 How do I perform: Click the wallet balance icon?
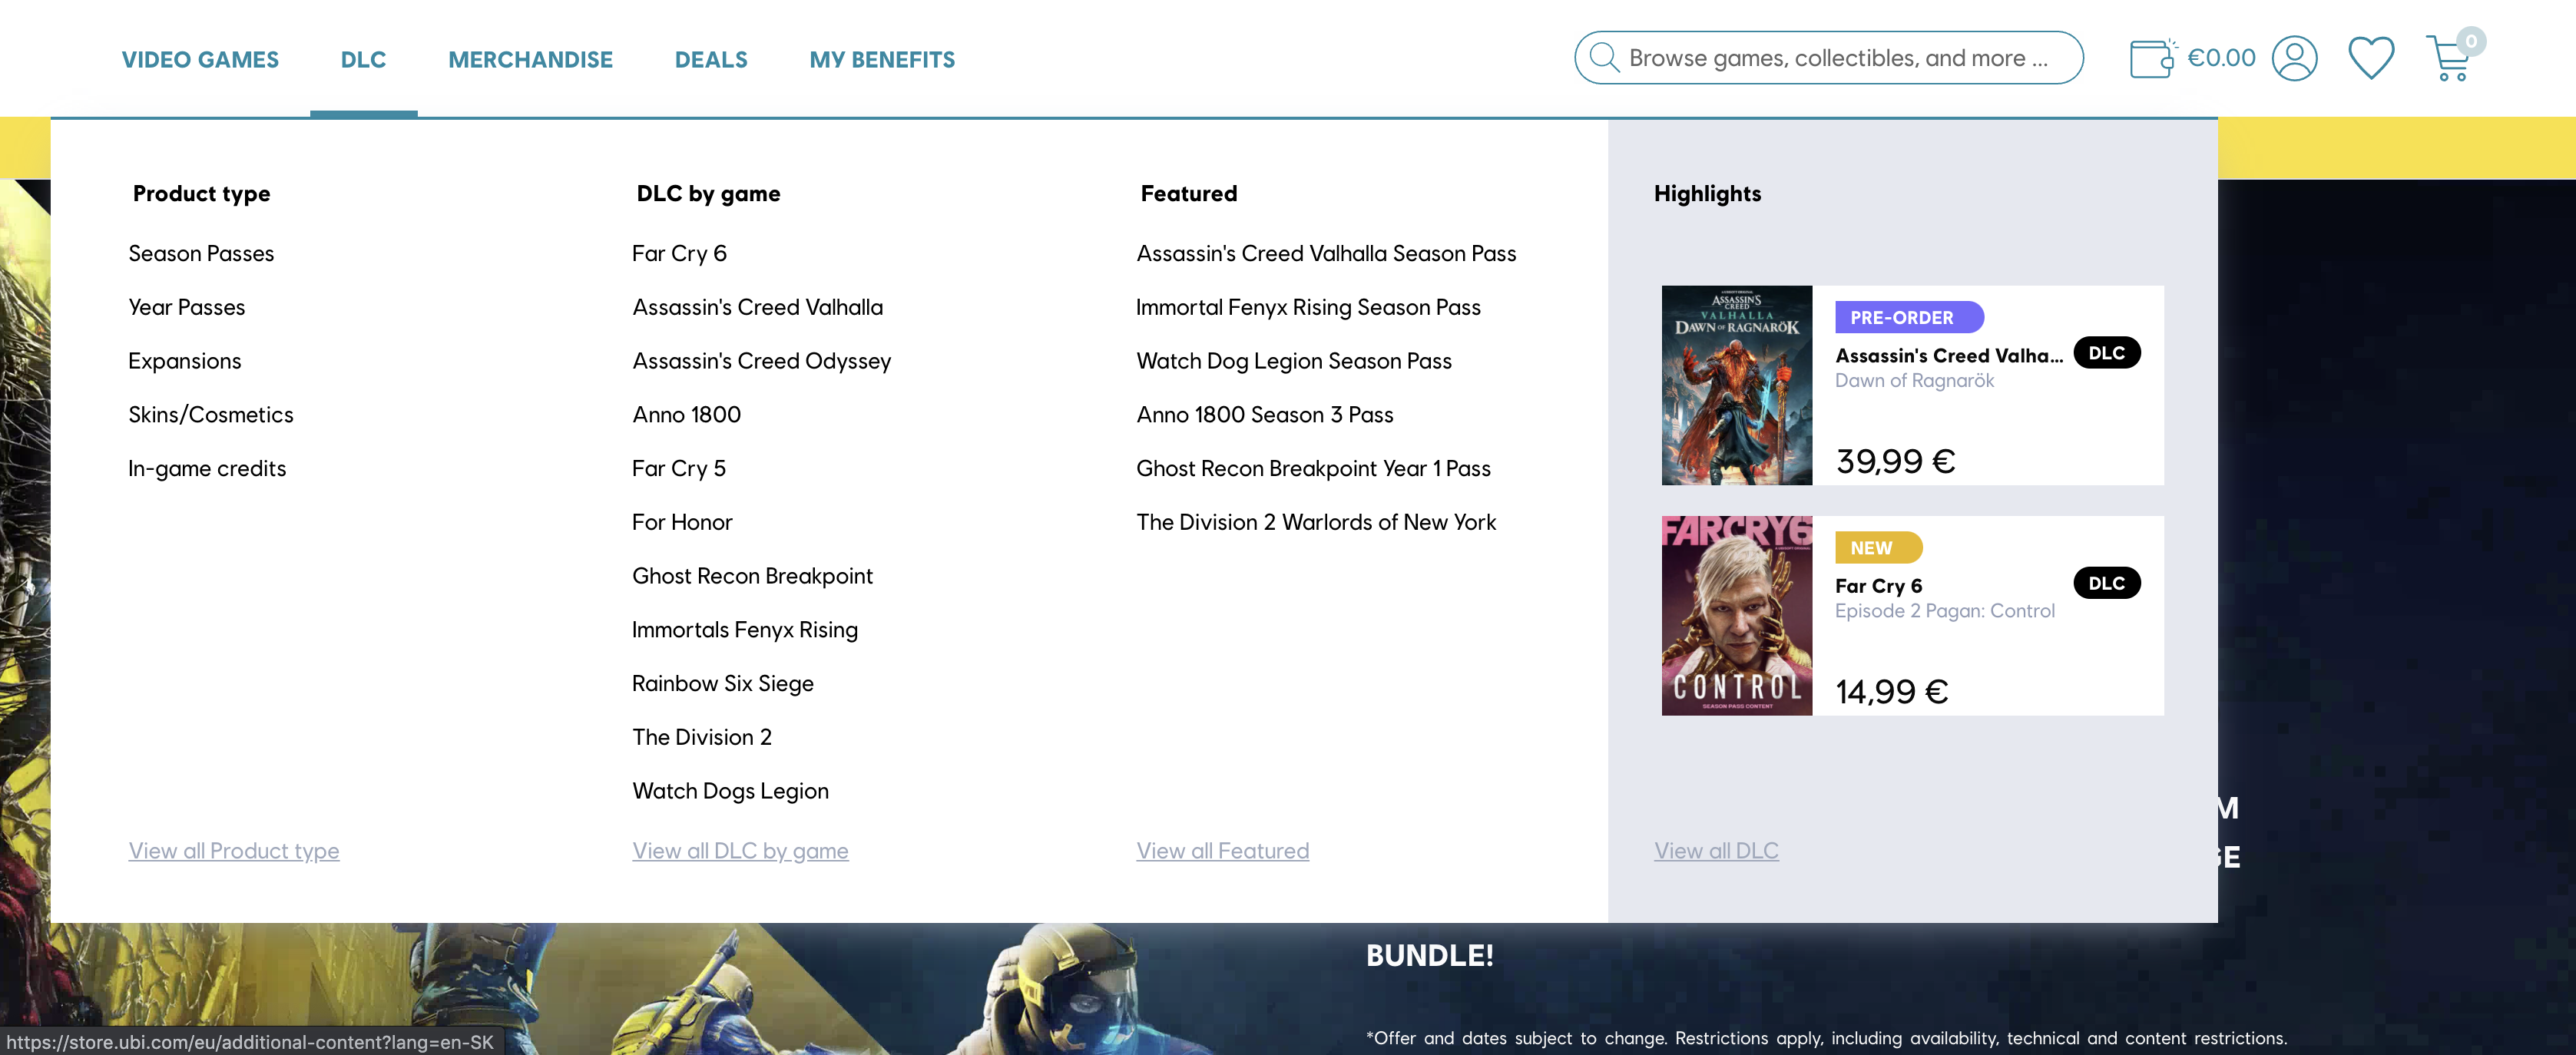2152,58
